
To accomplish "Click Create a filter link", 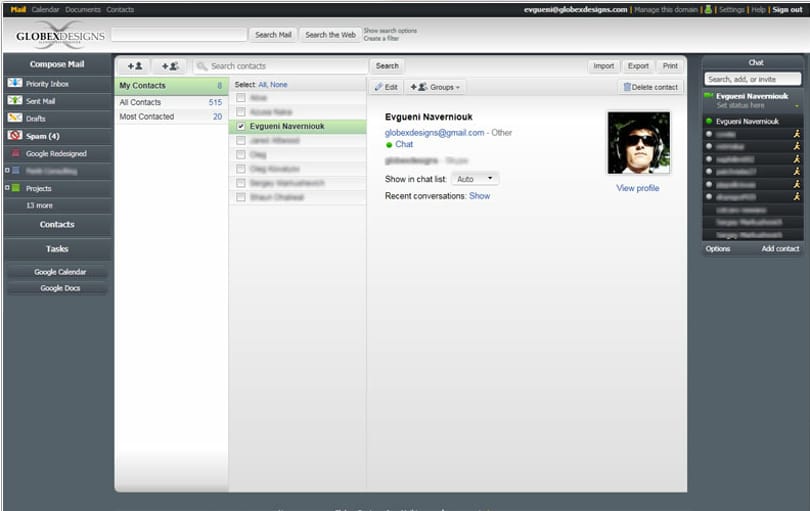I will (x=381, y=38).
